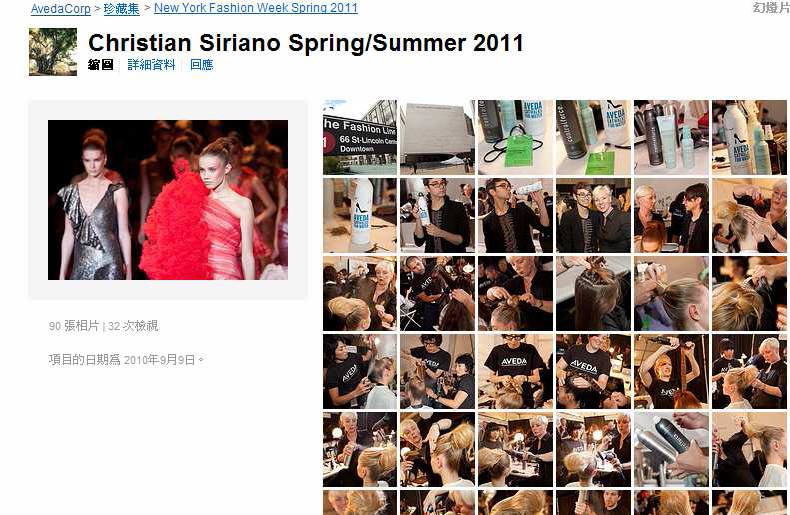This screenshot has width=790, height=515.
Task: View the single white Aveda bottle thumbnail
Action: [x=360, y=215]
